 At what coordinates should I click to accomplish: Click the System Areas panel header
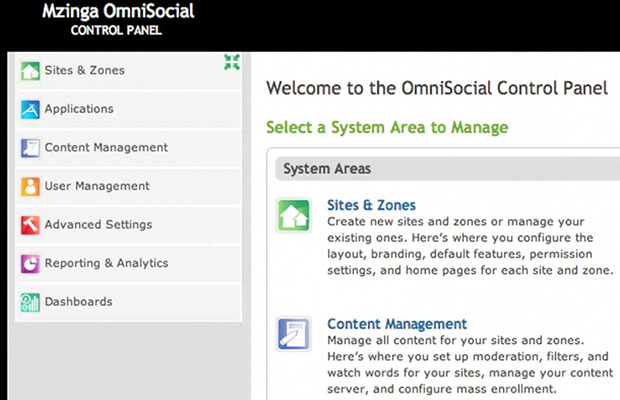448,169
